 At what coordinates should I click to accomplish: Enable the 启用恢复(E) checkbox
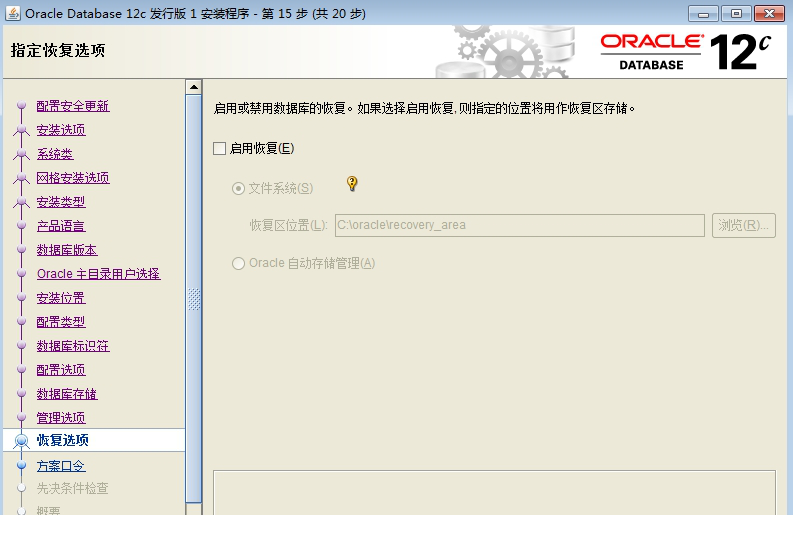coord(219,148)
